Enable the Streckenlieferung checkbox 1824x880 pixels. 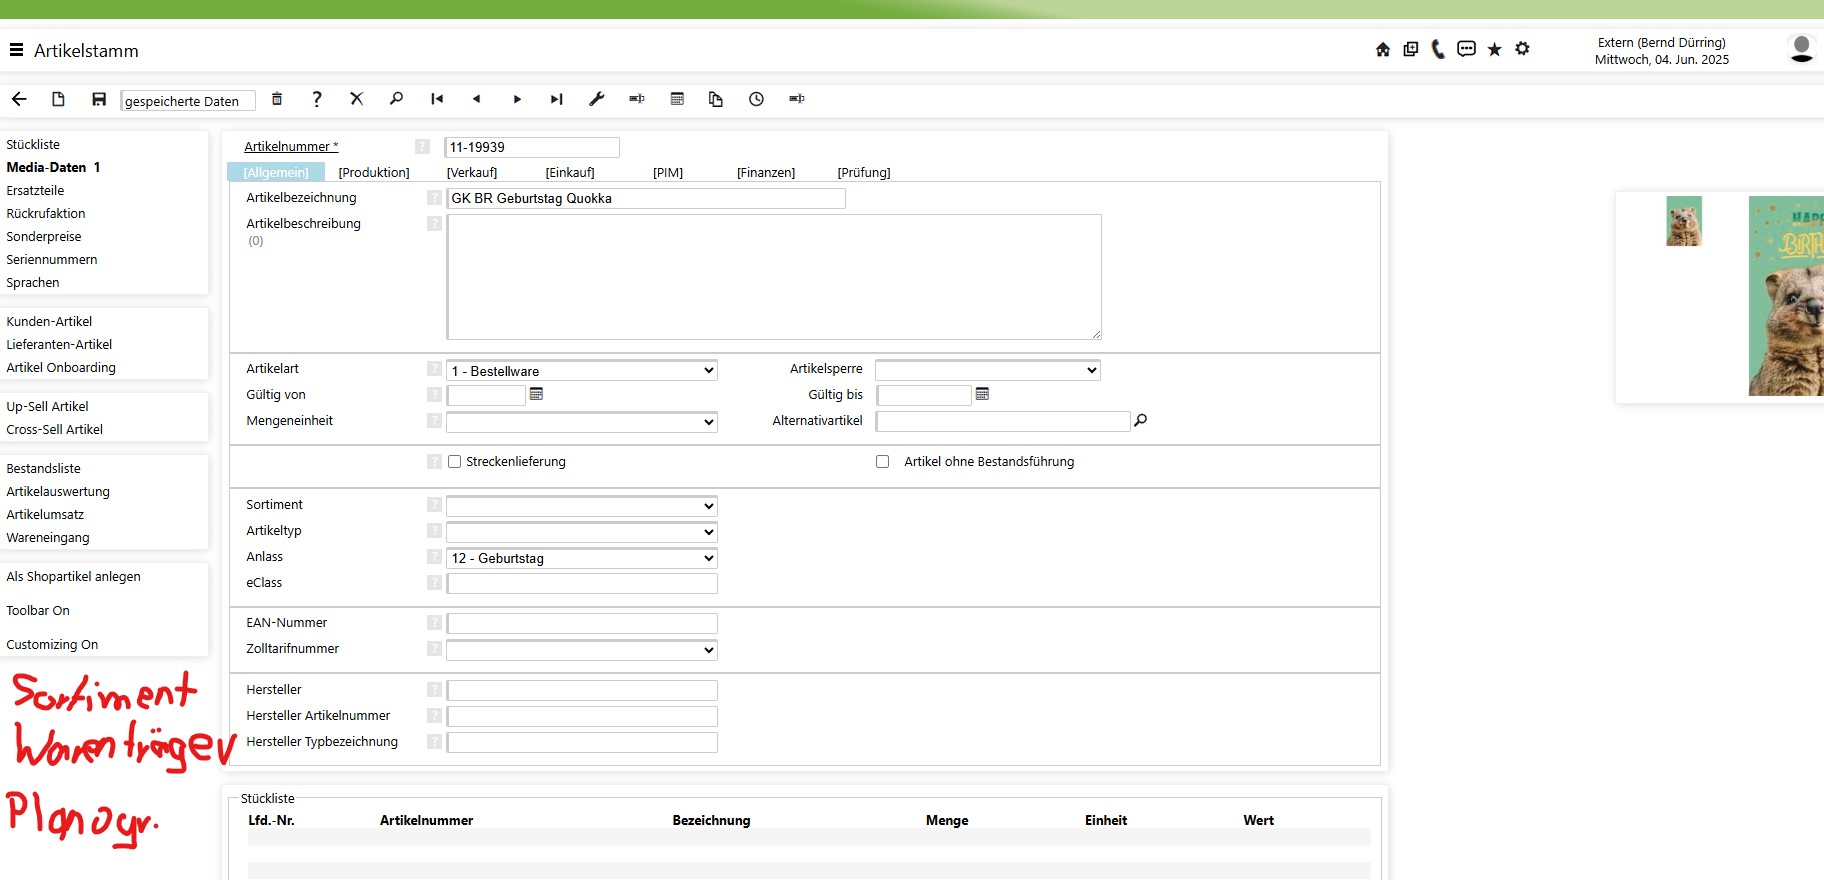coord(455,462)
